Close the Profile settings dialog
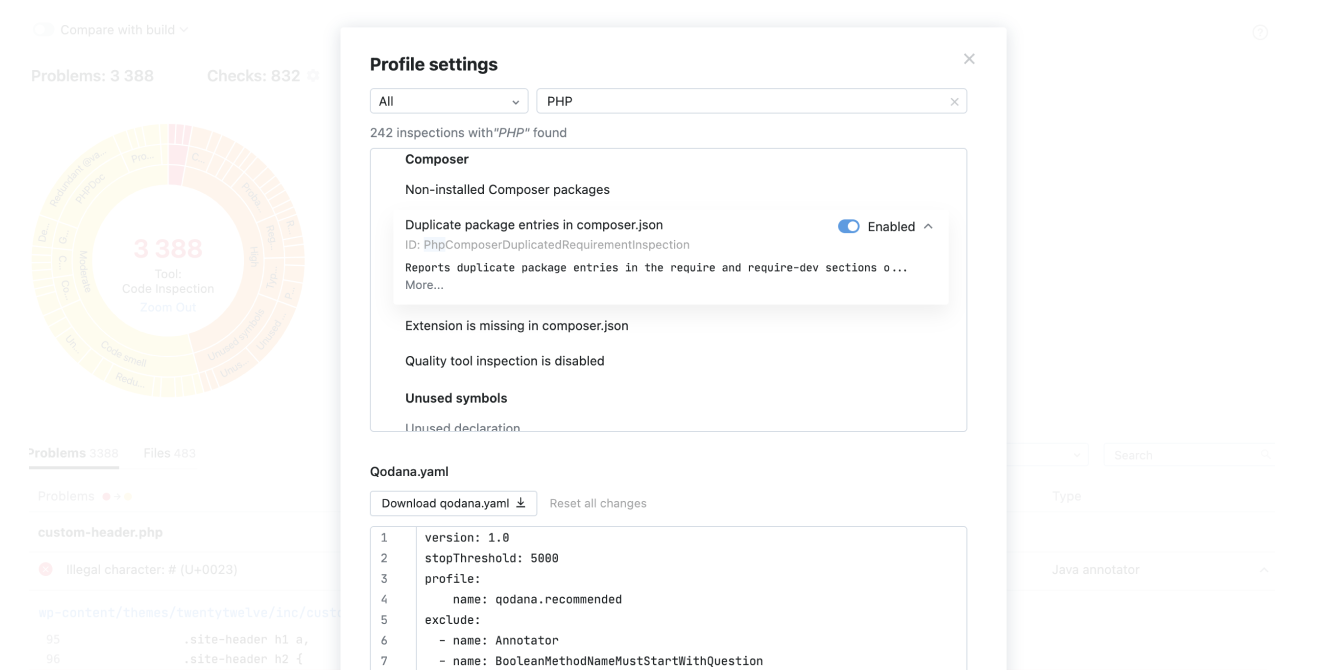The width and height of the screenshot is (1330, 670). [969, 58]
